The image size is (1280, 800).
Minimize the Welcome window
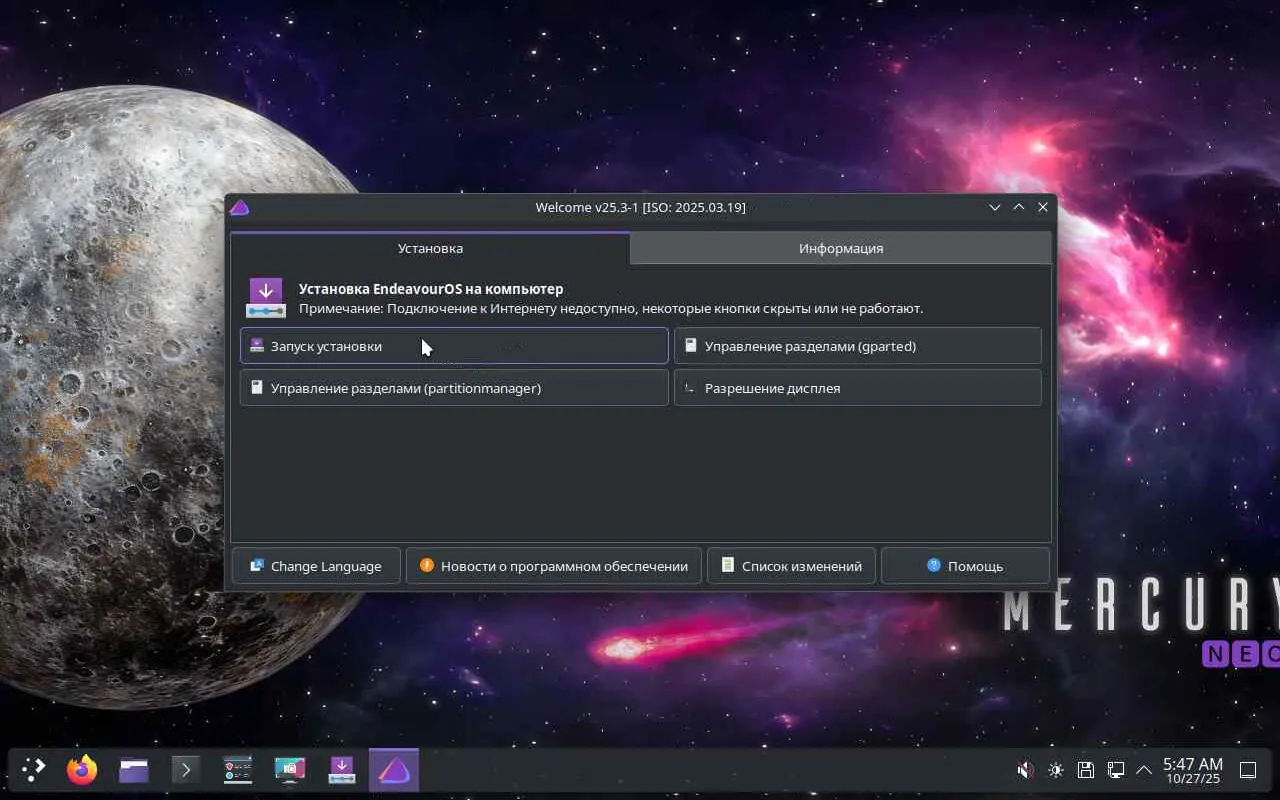click(x=995, y=207)
